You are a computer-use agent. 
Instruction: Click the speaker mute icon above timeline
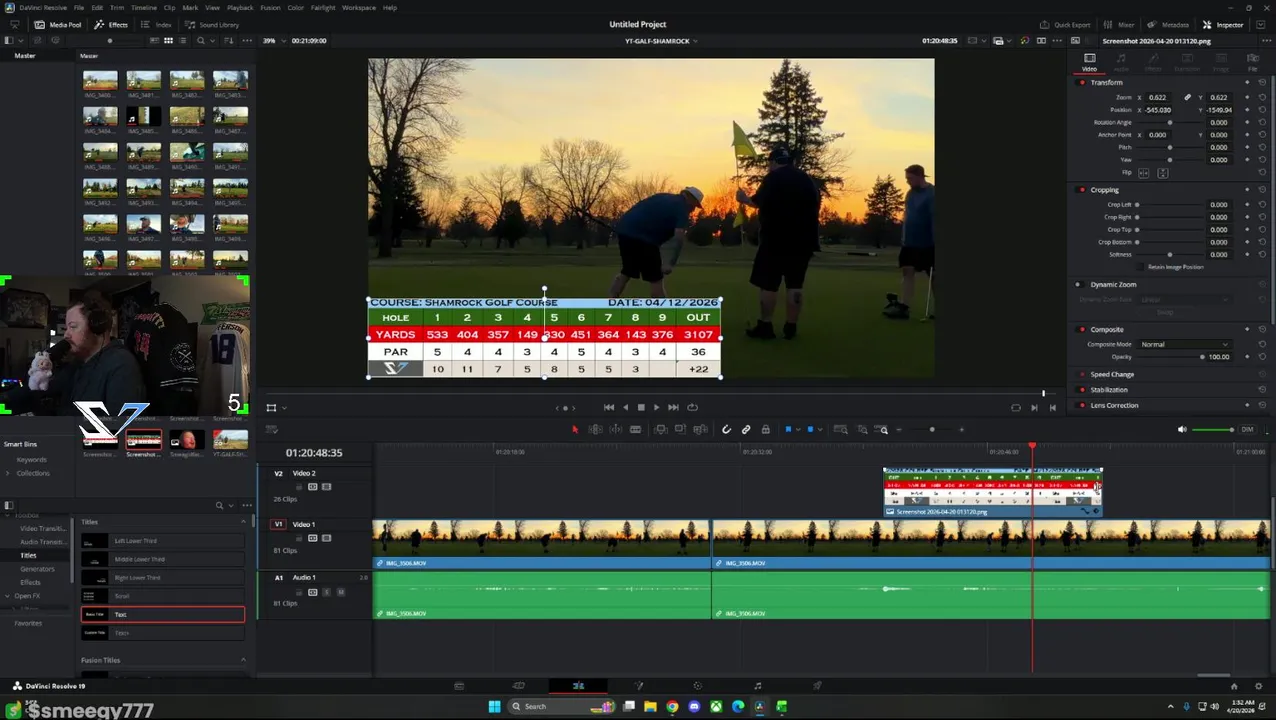(x=1182, y=430)
